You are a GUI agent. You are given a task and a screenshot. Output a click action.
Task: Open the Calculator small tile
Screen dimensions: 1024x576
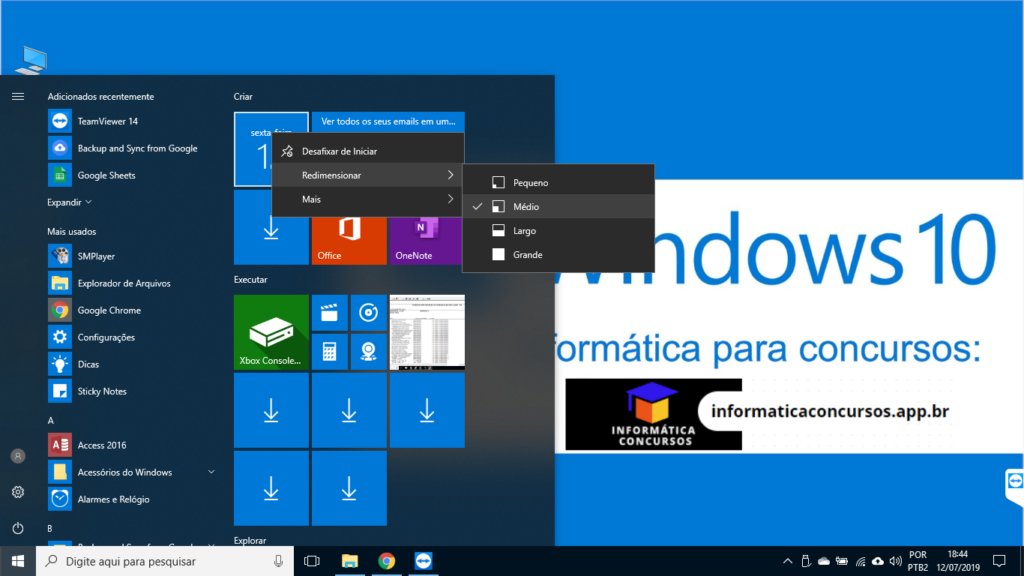(x=329, y=352)
